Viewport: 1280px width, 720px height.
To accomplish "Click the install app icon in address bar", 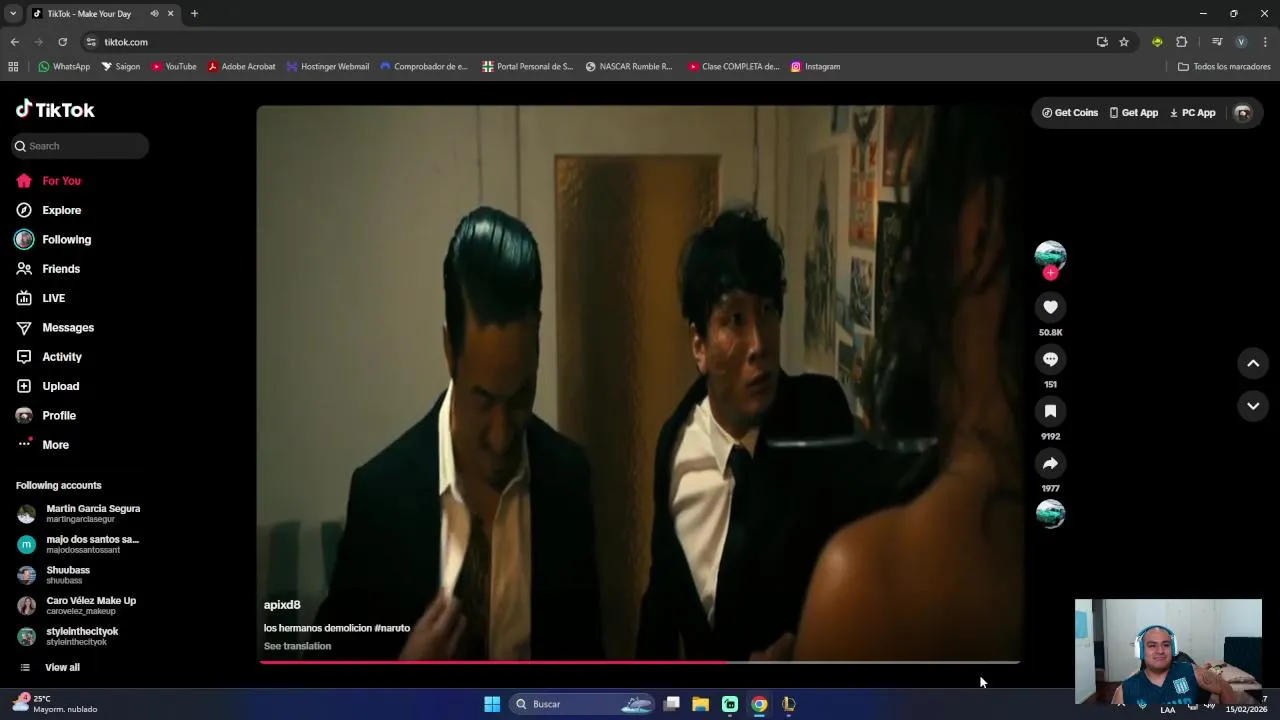I will click(x=1102, y=42).
